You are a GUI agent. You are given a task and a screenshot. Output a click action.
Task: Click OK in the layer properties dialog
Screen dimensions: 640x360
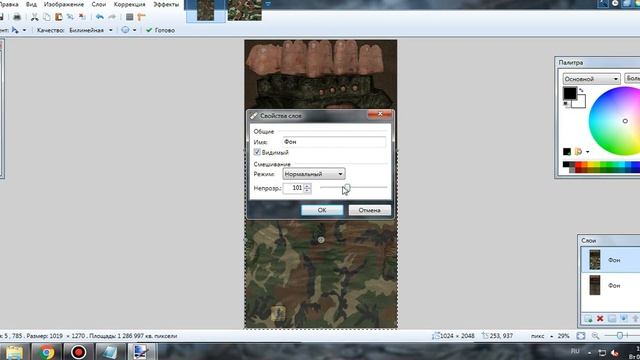(x=322, y=210)
